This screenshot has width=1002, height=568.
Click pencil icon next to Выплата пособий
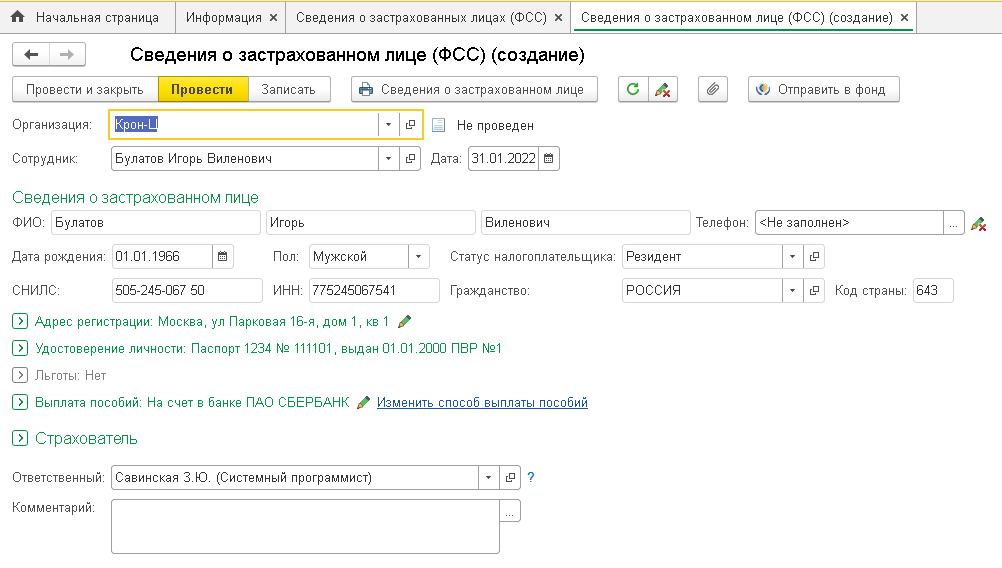coord(363,403)
